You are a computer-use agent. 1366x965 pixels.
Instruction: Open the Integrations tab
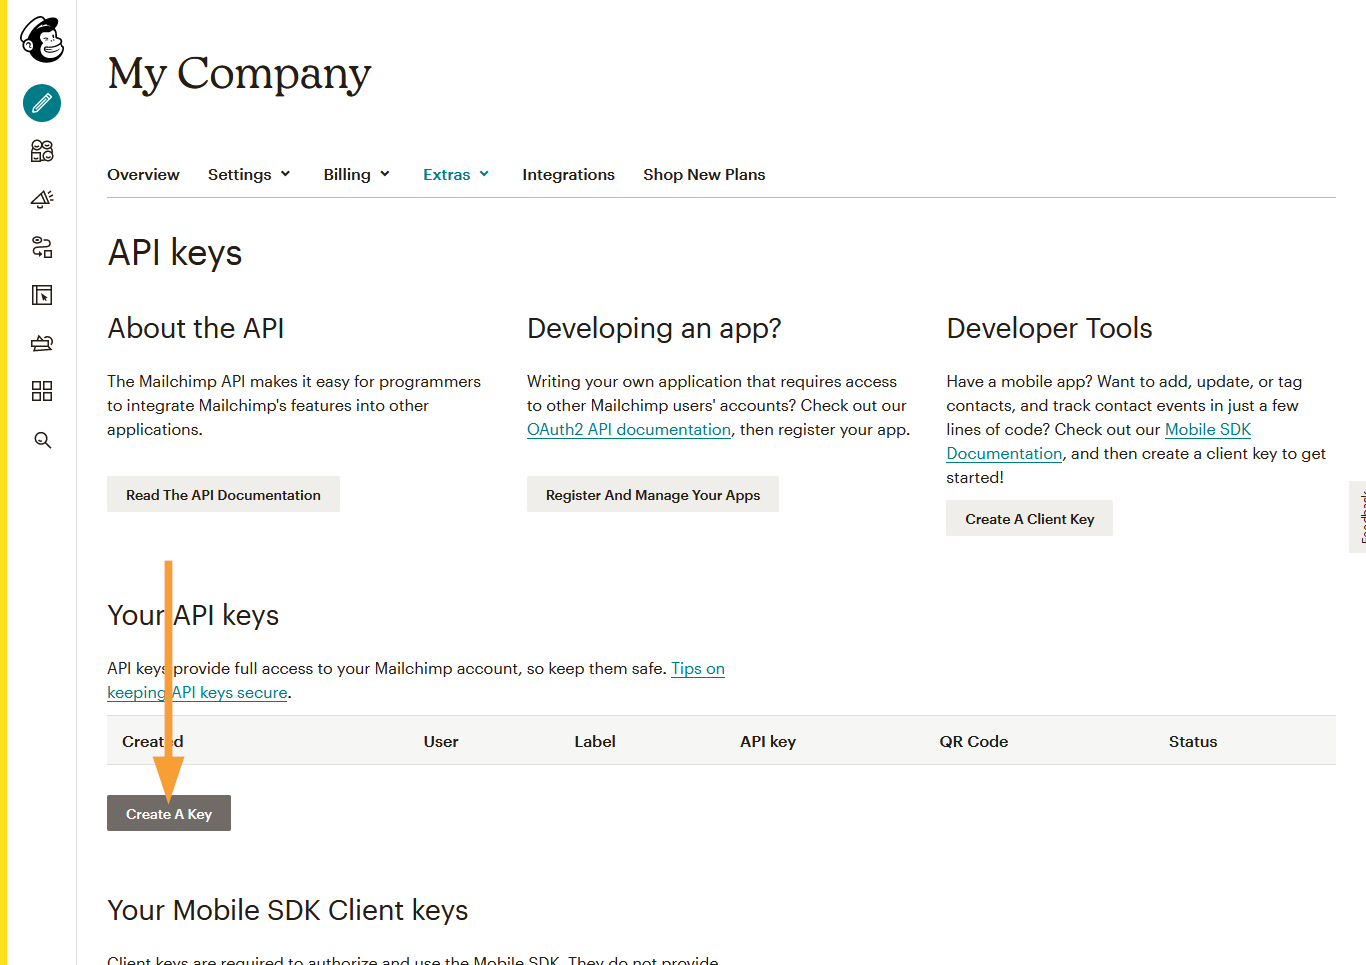point(568,174)
